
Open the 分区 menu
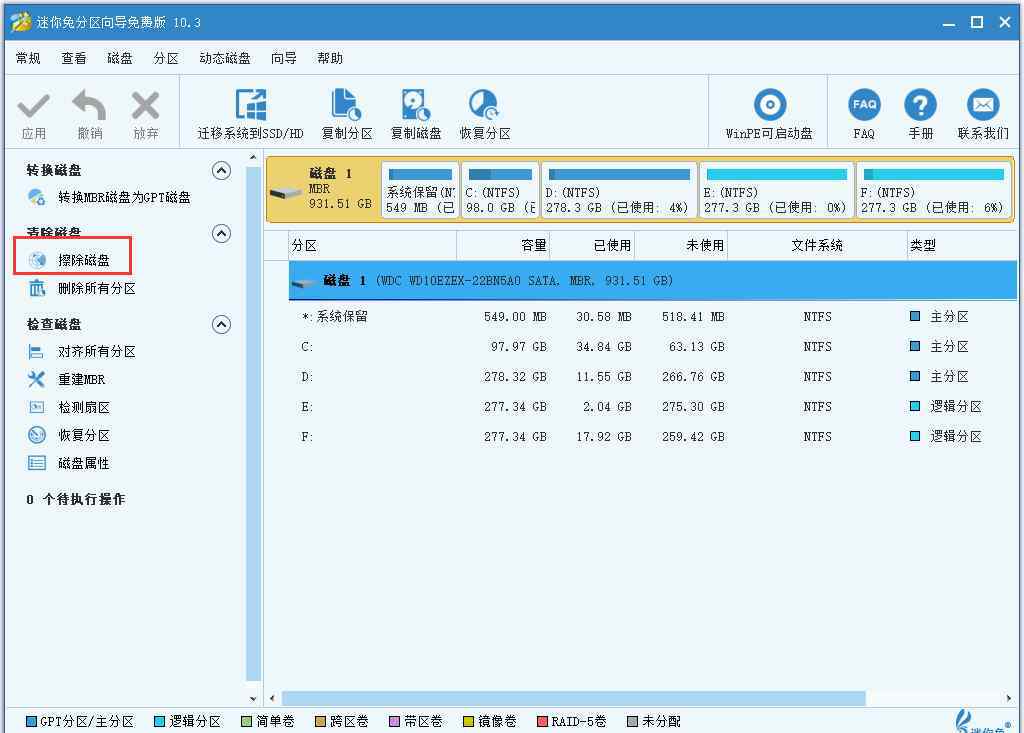pos(166,58)
